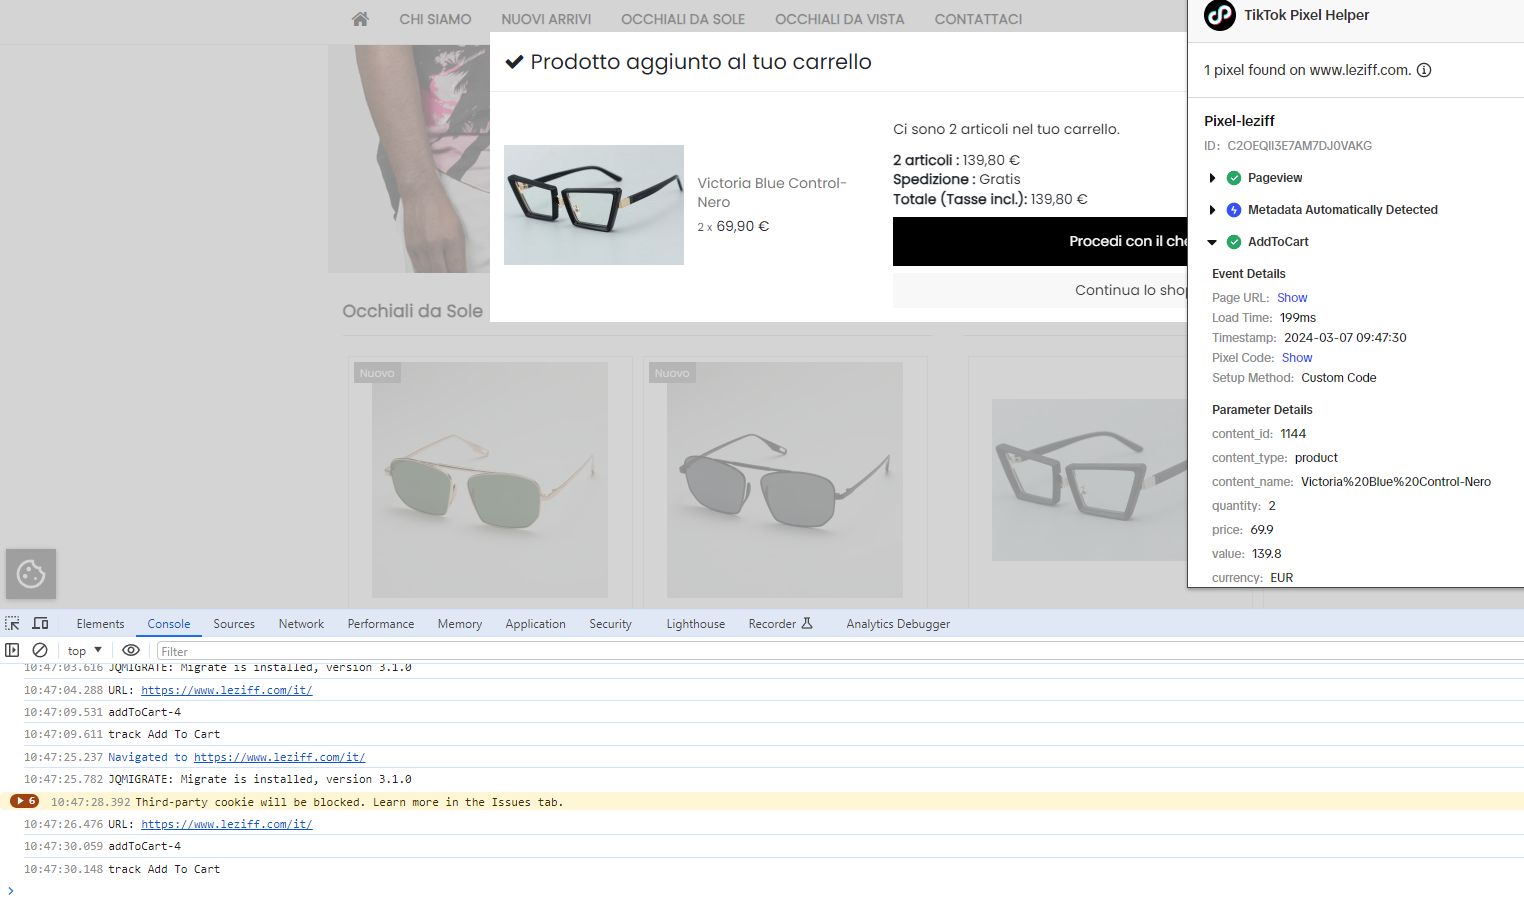Switch to the Elements tab

click(100, 623)
